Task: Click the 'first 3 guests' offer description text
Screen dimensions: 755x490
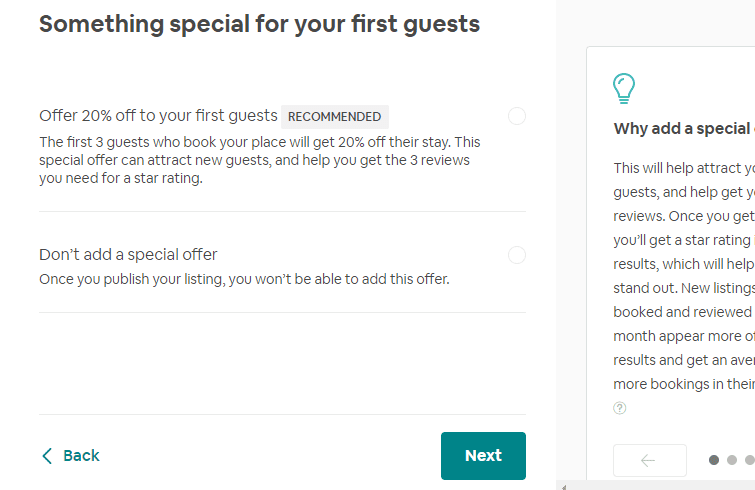Action: click(x=260, y=160)
